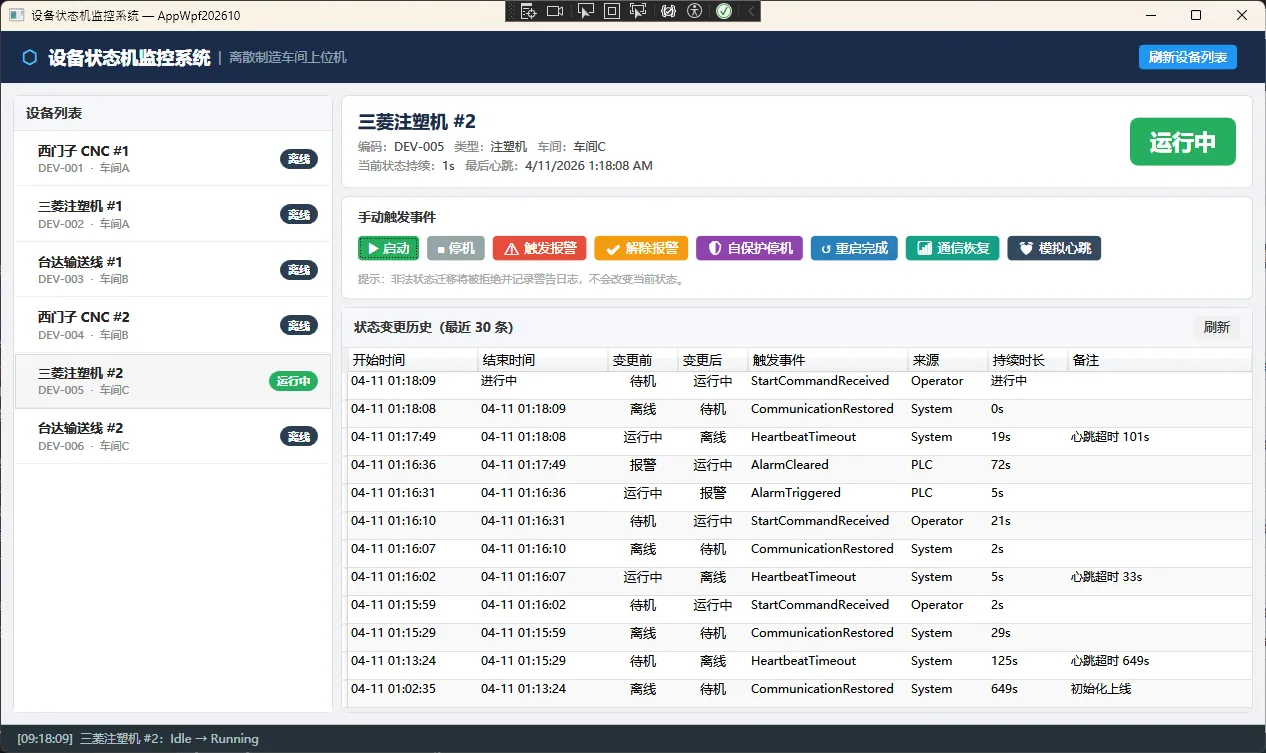Select the AlarmTriggered history row
The height and width of the screenshot is (753, 1266).
point(796,493)
